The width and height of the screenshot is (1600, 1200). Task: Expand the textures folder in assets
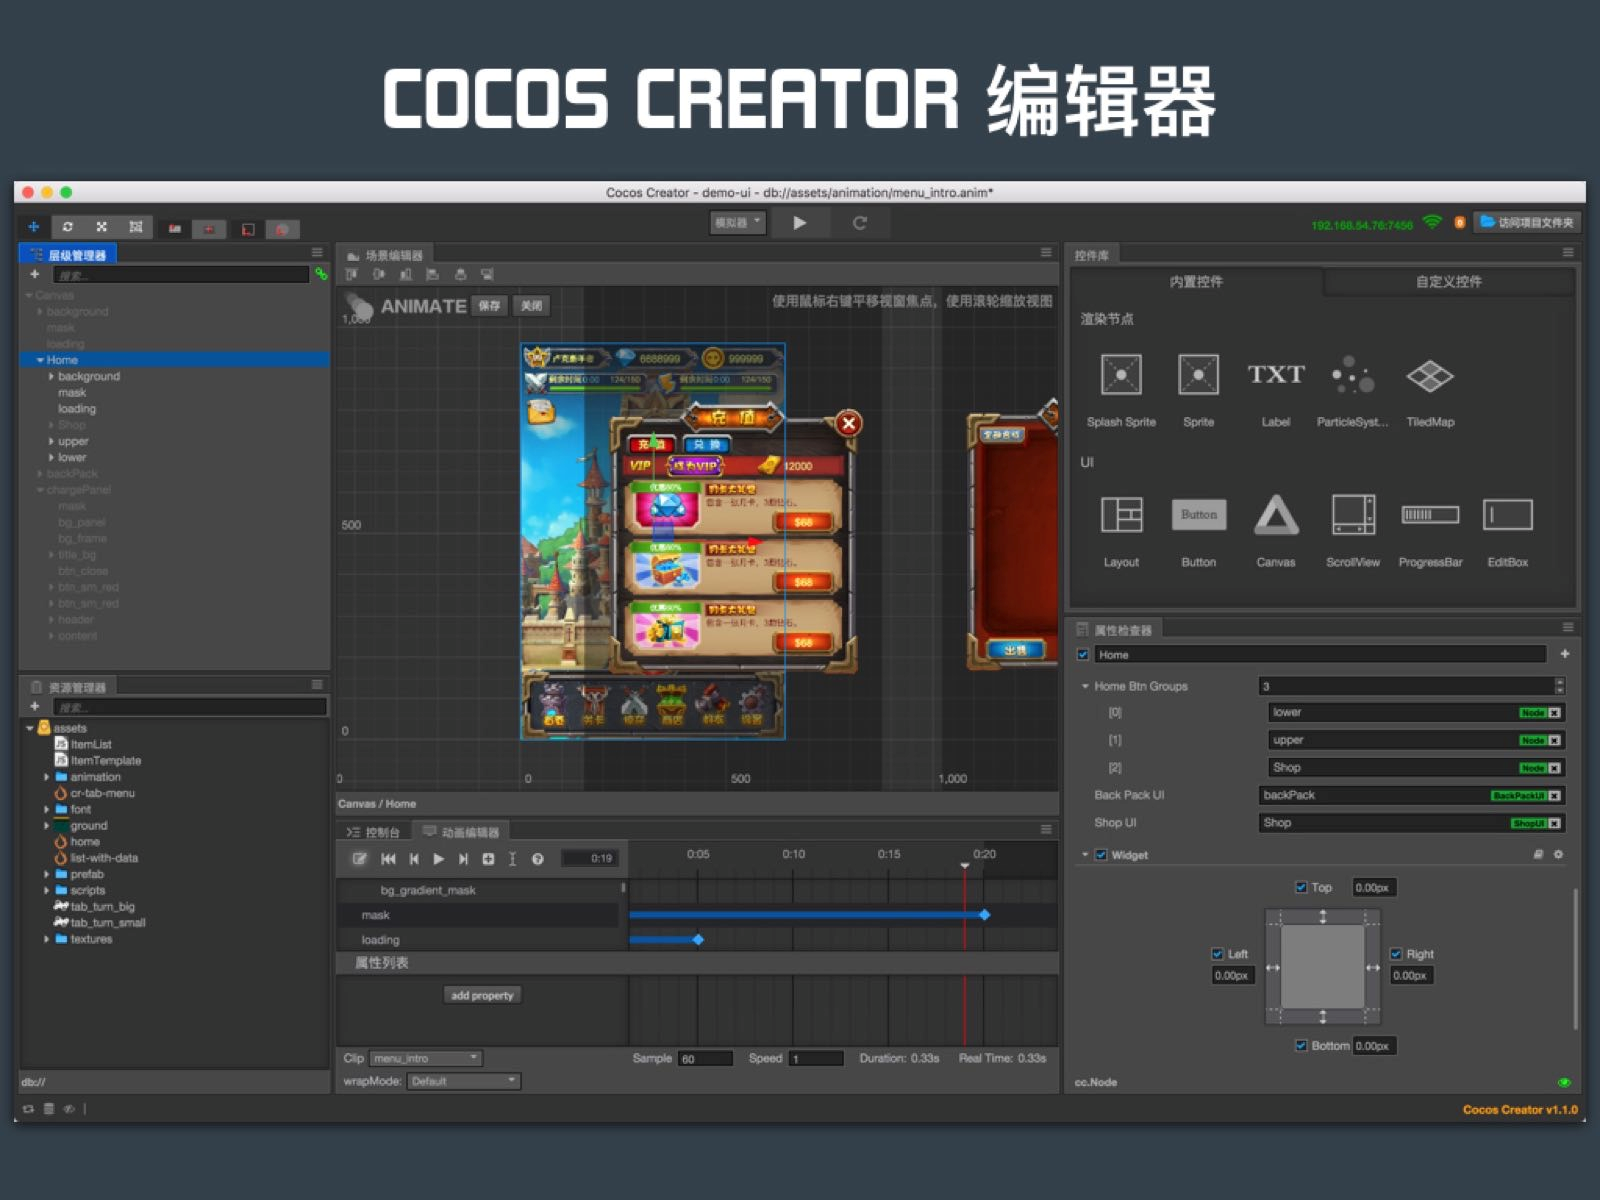(x=46, y=939)
